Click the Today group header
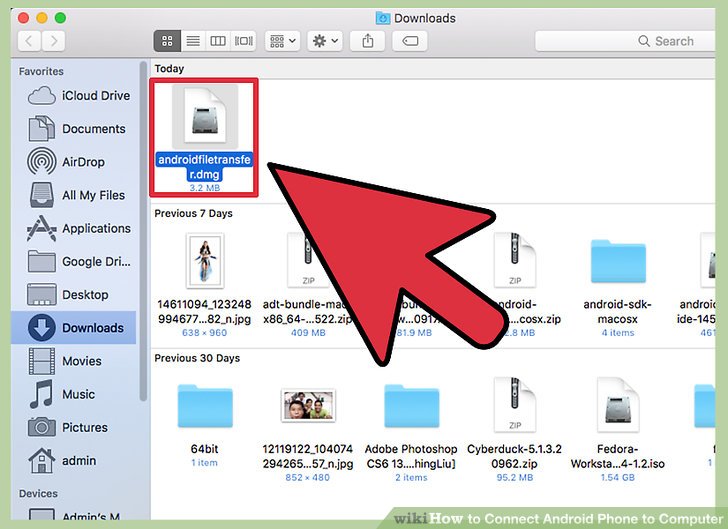The width and height of the screenshot is (728, 529). [x=169, y=69]
